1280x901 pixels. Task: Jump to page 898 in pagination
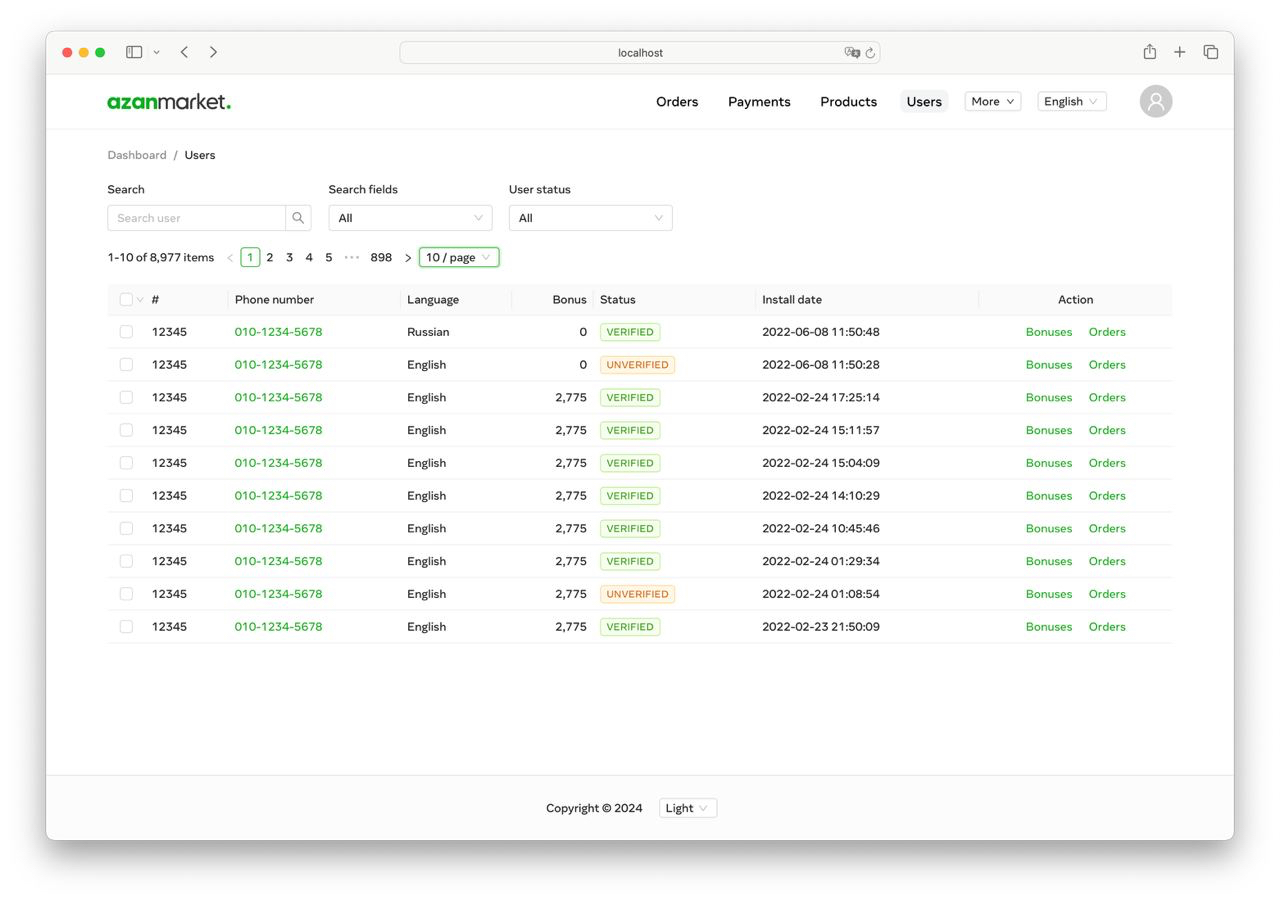click(381, 257)
